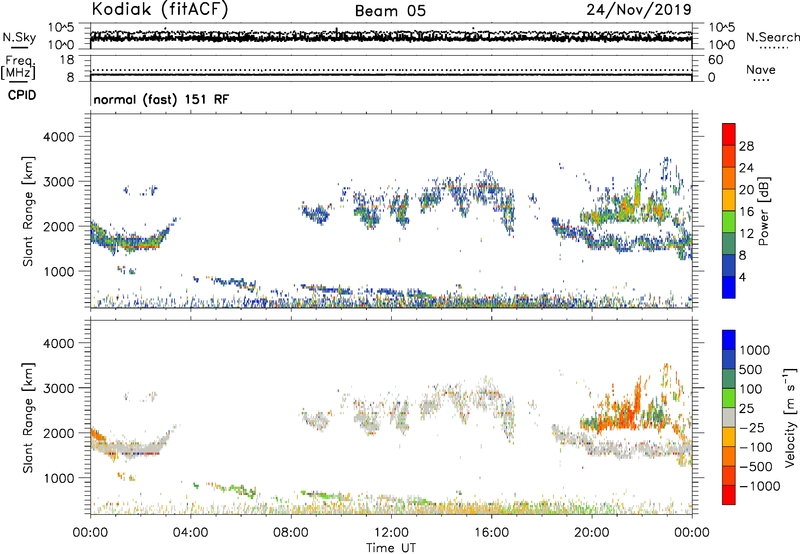This screenshot has height=554, width=800.
Task: Click the 1000 label on Velocity scale
Action: tap(755, 350)
